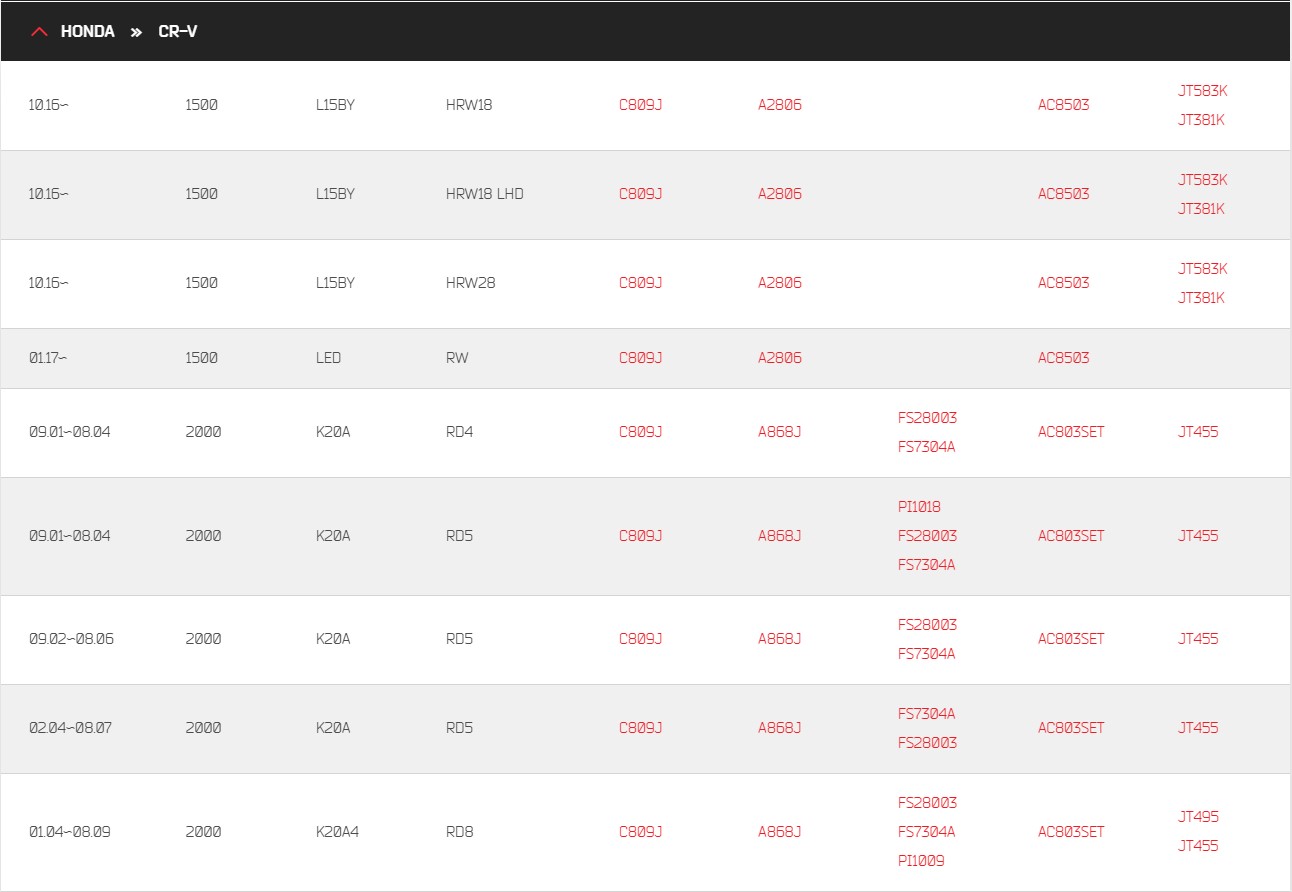
Task: Click A2806 in the HRW28 row
Action: [x=780, y=283]
